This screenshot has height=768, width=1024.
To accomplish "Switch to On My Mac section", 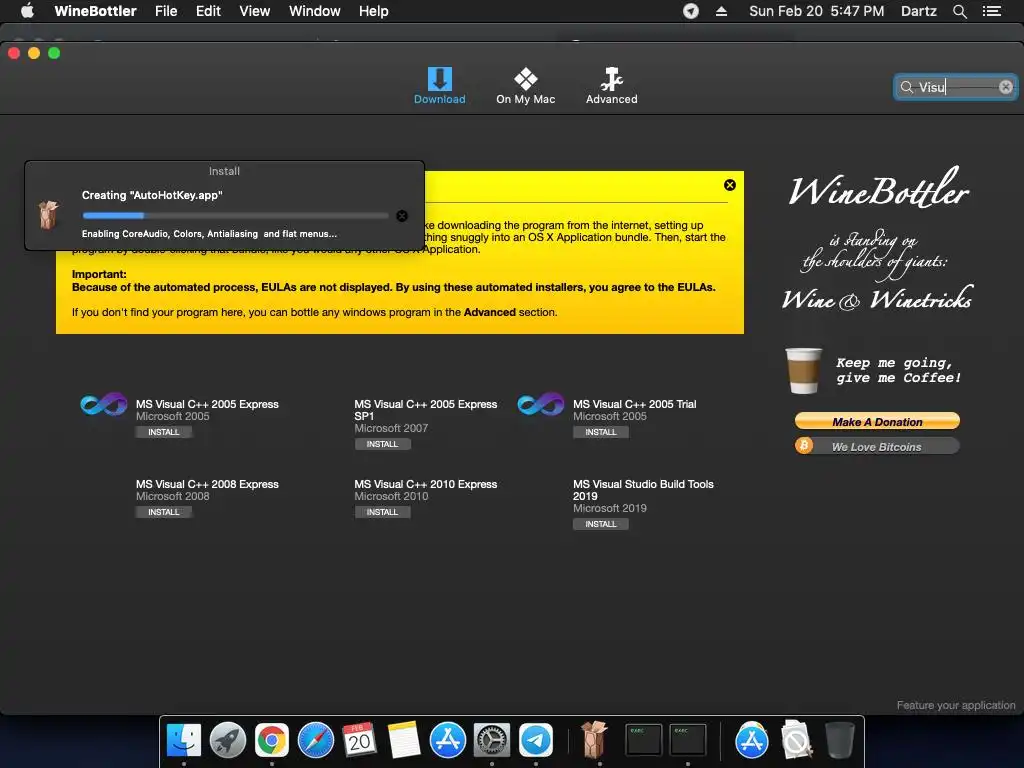I will [525, 86].
